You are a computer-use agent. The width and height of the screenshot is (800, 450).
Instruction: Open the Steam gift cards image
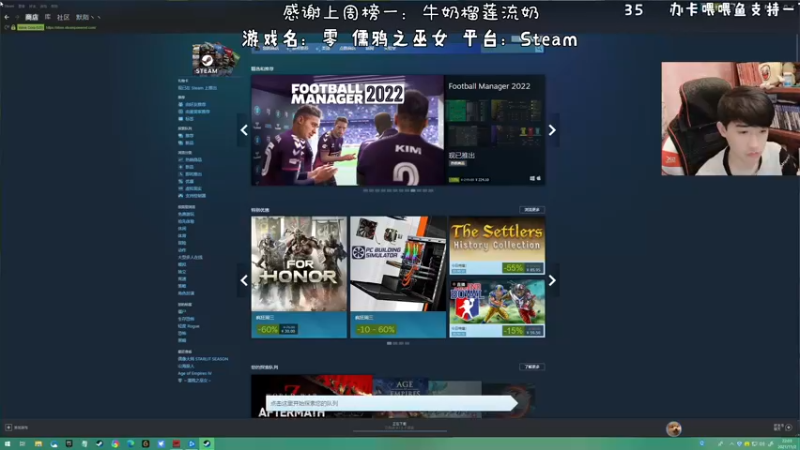pyautogui.click(x=214, y=58)
